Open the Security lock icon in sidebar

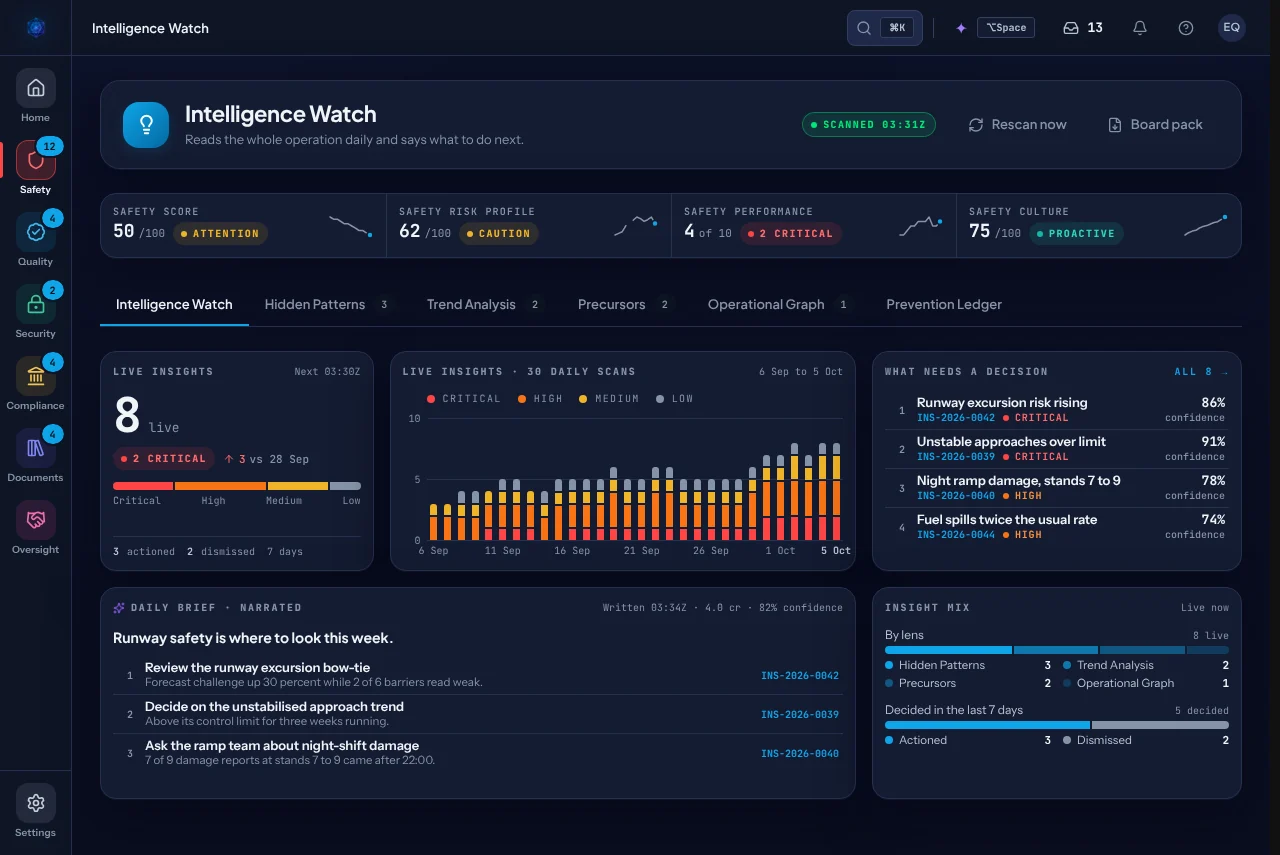pos(35,304)
